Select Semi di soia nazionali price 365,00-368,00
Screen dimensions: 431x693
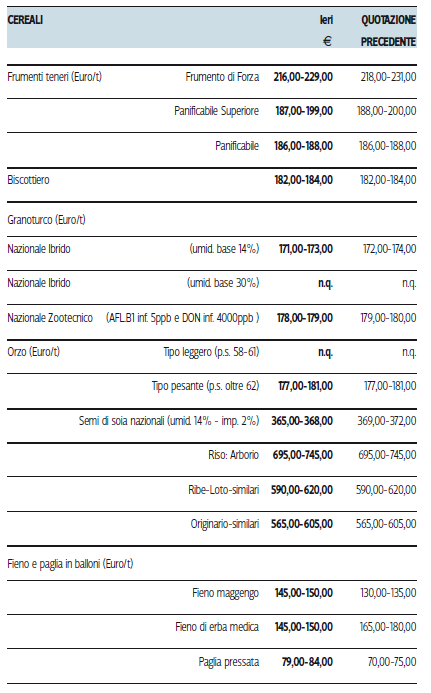(302, 421)
